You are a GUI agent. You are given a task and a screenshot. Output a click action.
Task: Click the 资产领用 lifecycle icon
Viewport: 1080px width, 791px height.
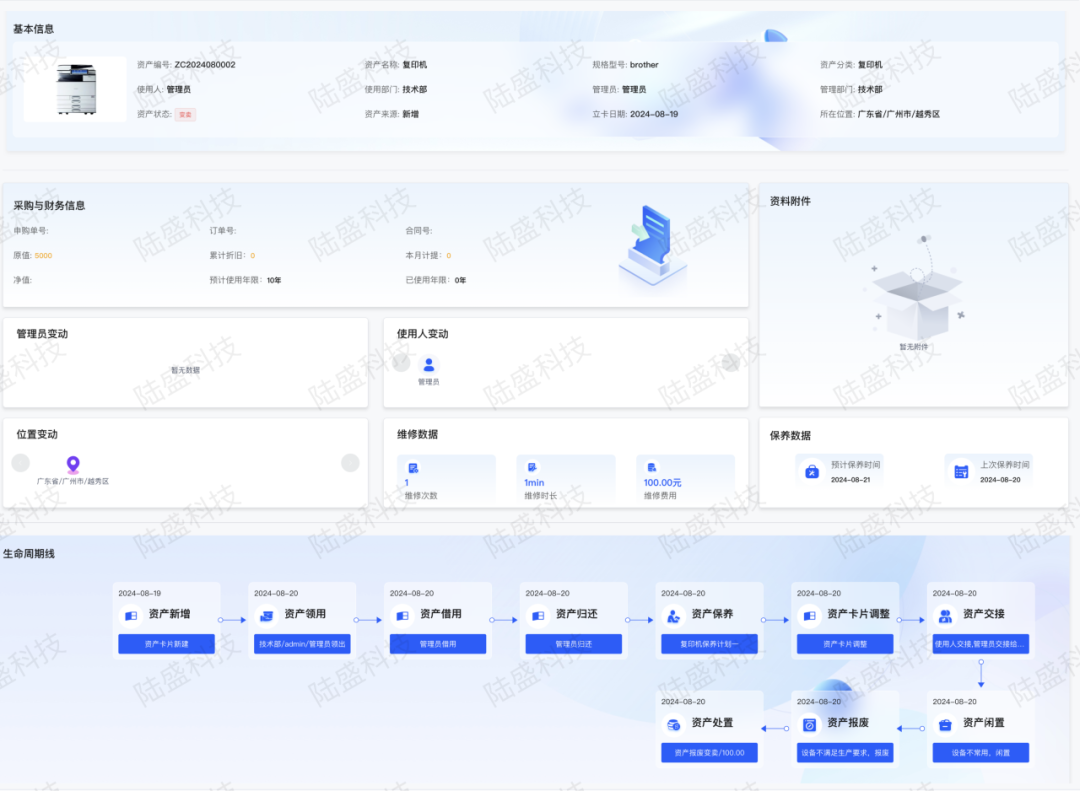tap(266, 615)
